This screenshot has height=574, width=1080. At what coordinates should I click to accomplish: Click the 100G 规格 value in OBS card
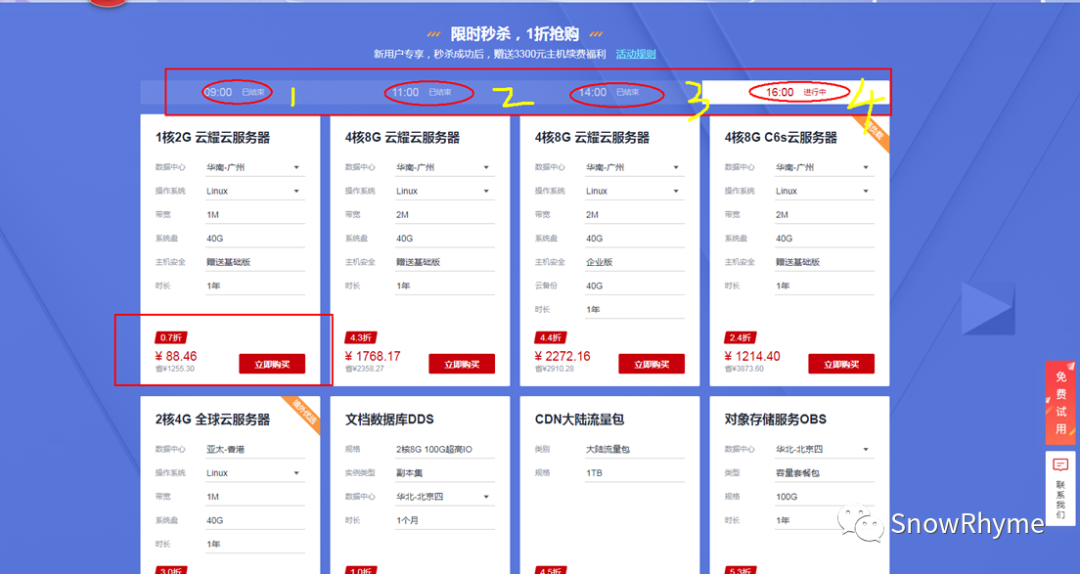tap(786, 497)
